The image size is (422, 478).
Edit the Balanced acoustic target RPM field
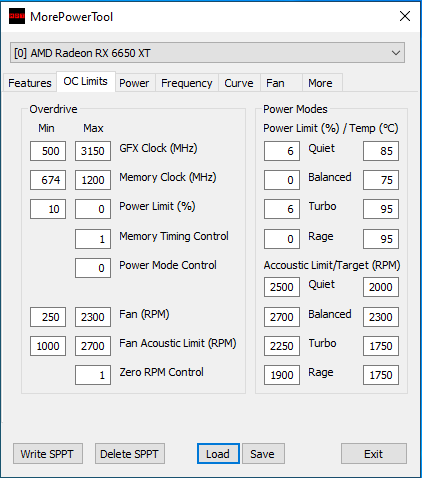[381, 317]
